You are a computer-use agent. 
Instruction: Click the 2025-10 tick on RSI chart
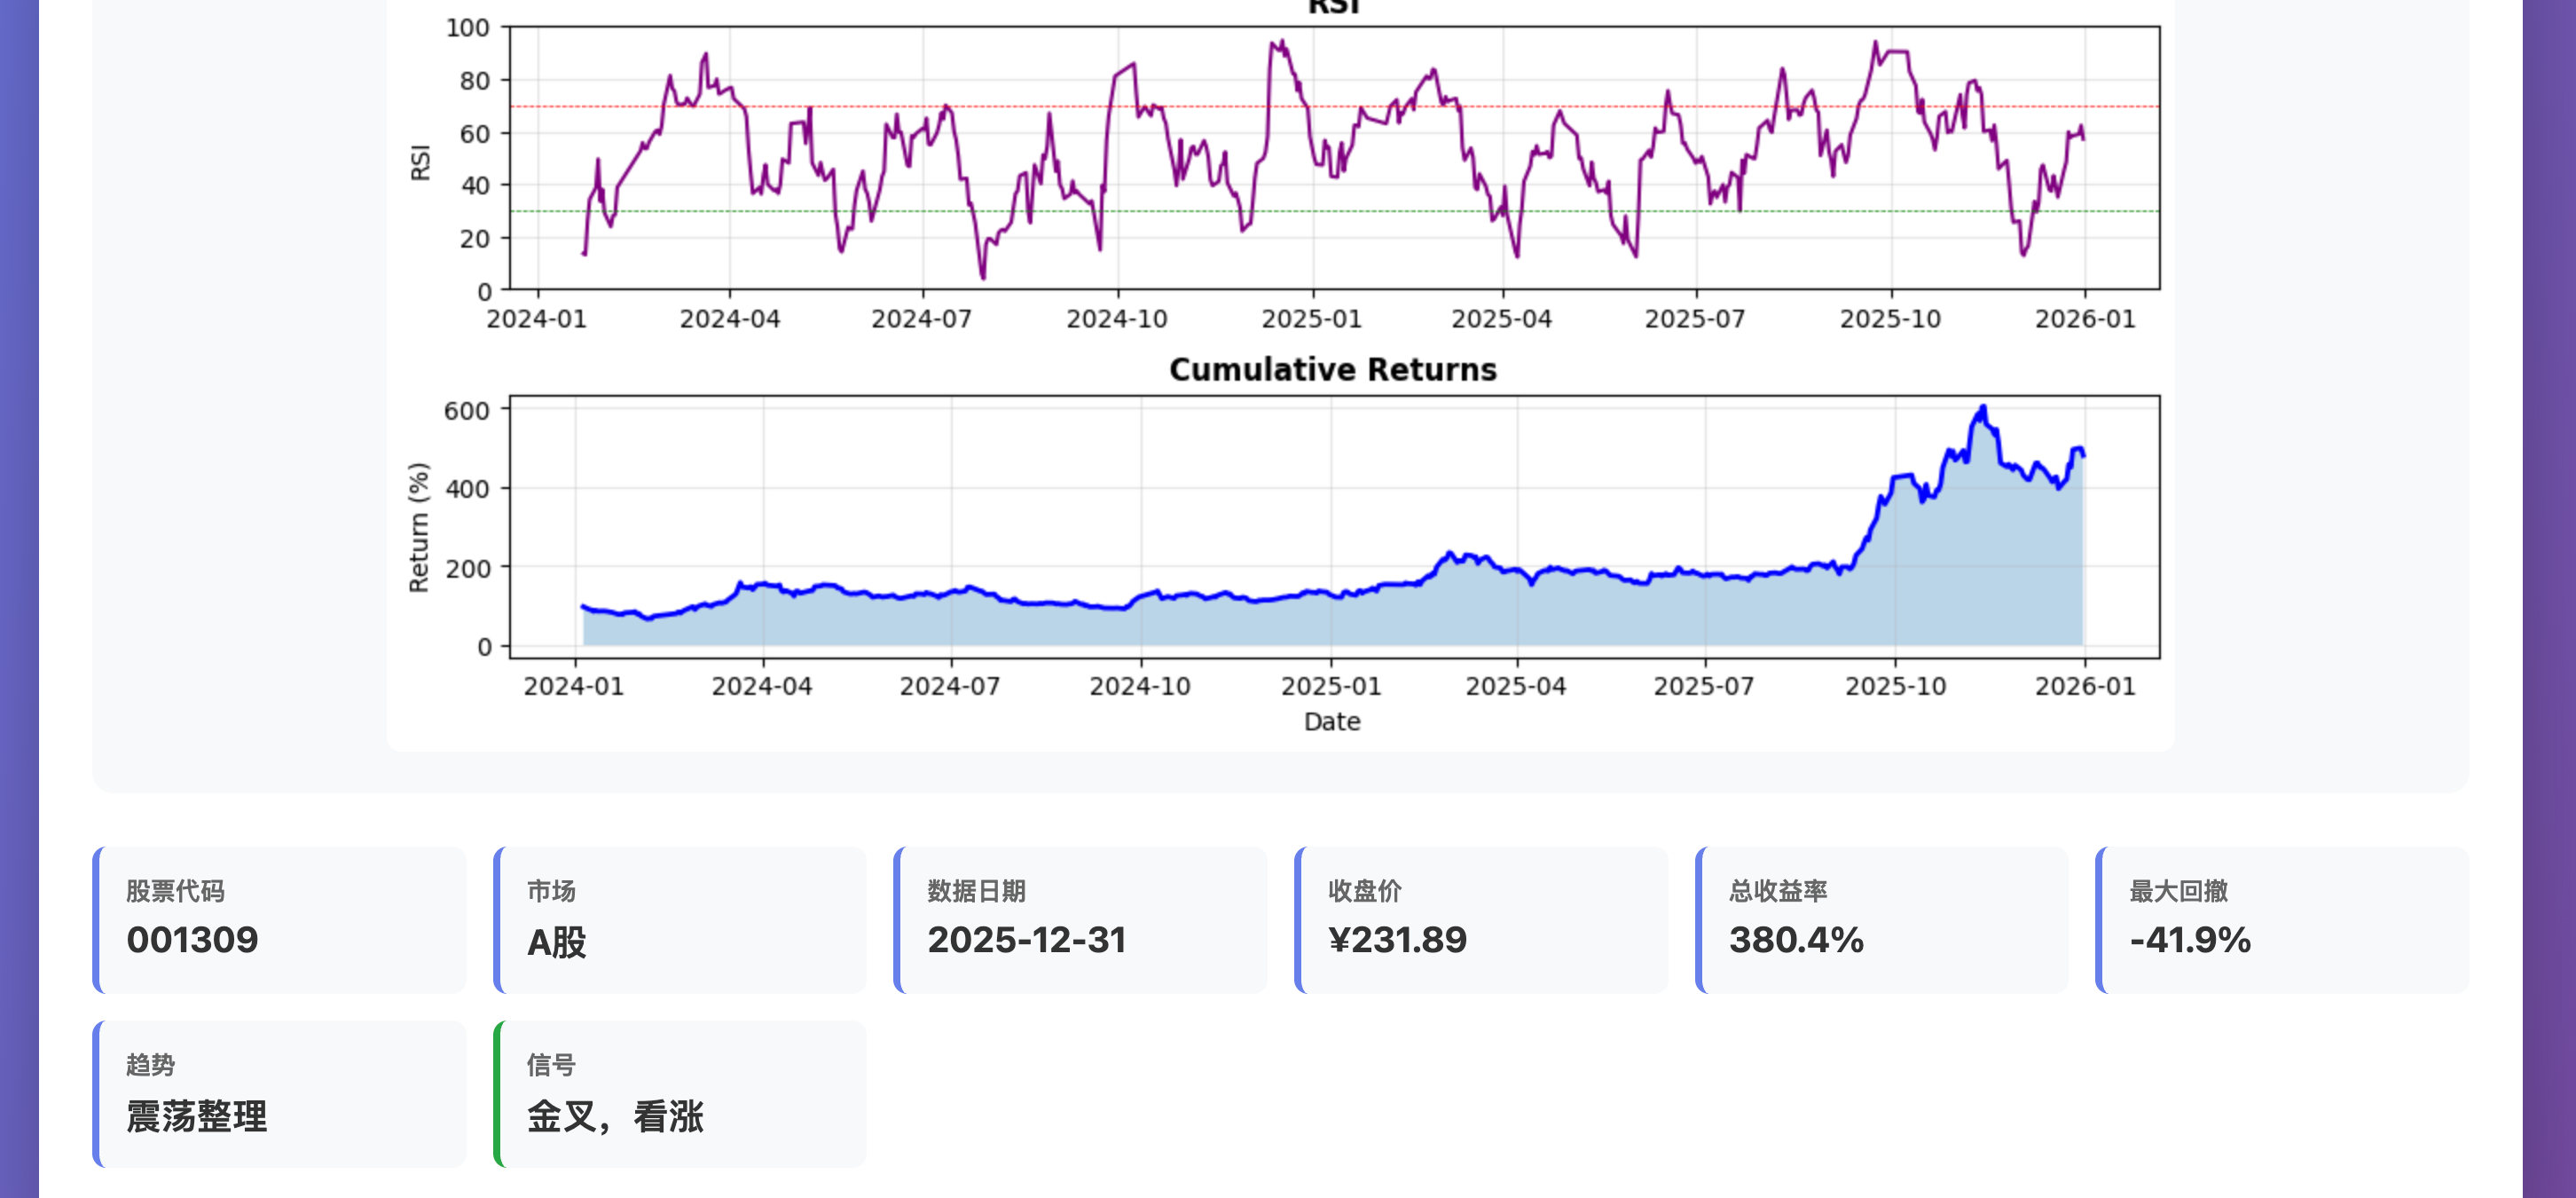(1890, 319)
